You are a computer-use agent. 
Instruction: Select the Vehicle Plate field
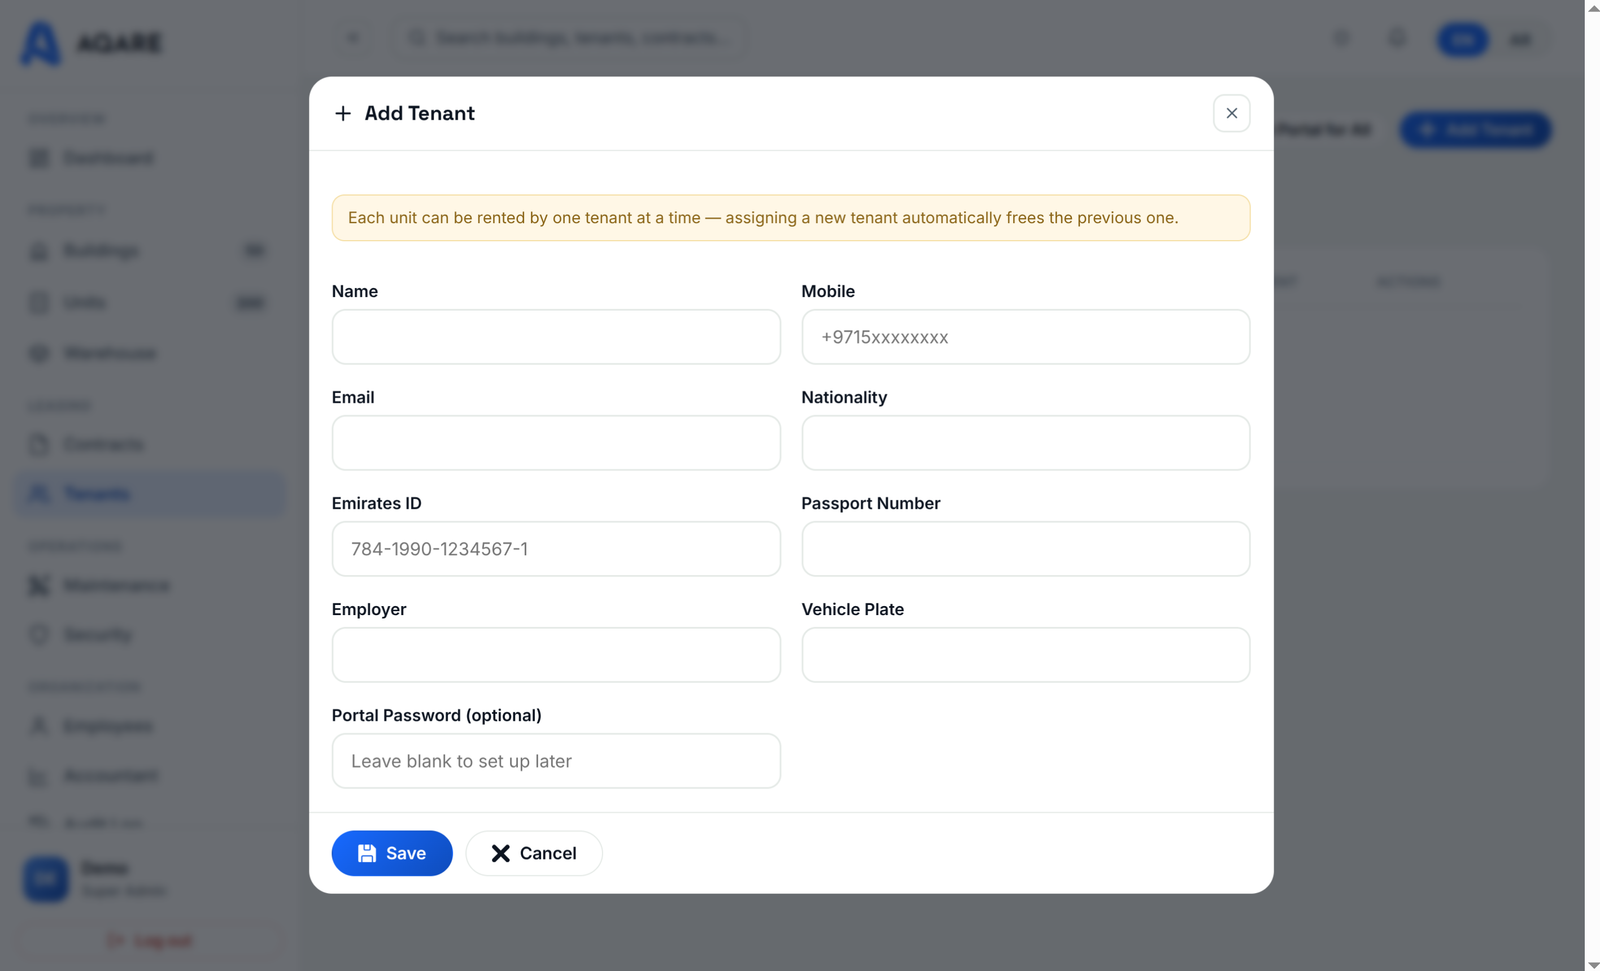1025,655
